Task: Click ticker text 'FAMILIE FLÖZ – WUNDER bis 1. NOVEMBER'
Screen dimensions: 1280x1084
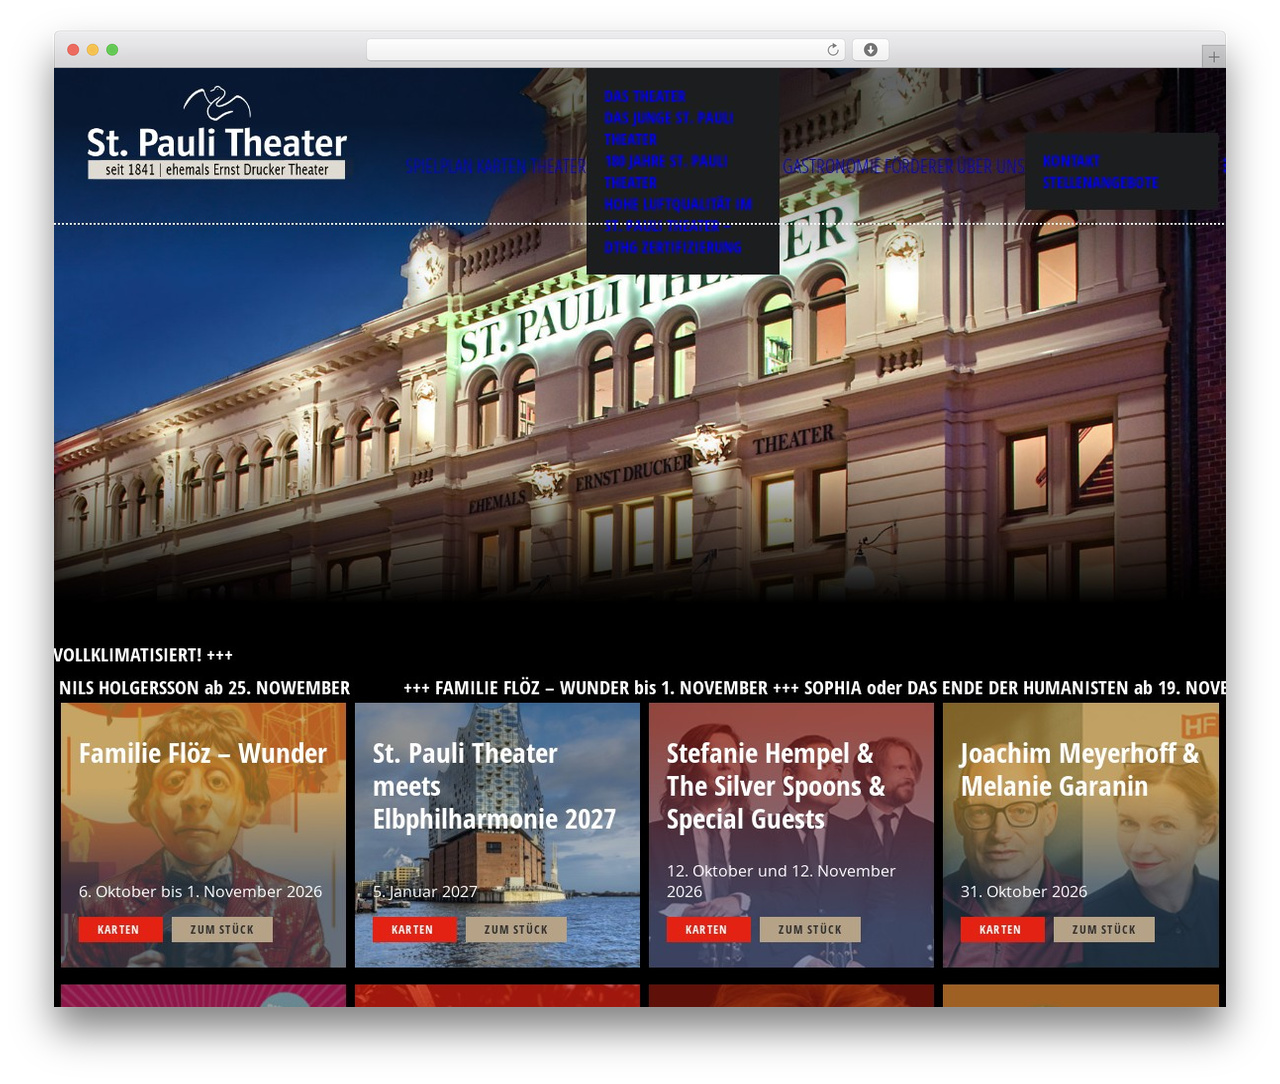Action: [x=601, y=688]
